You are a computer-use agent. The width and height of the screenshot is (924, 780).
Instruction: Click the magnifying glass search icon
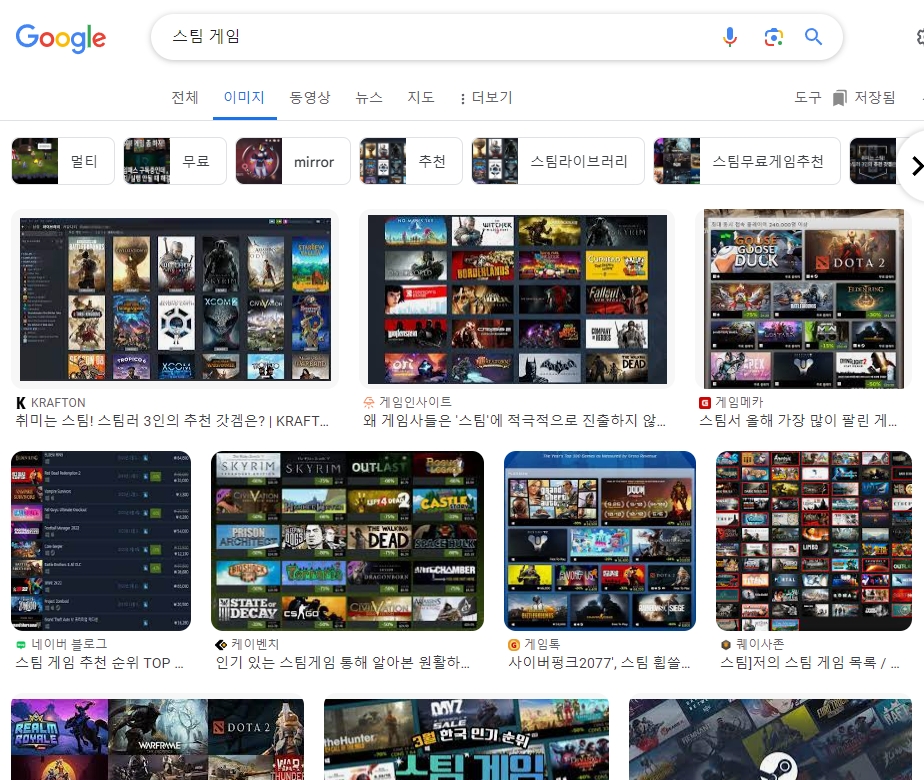coord(813,36)
